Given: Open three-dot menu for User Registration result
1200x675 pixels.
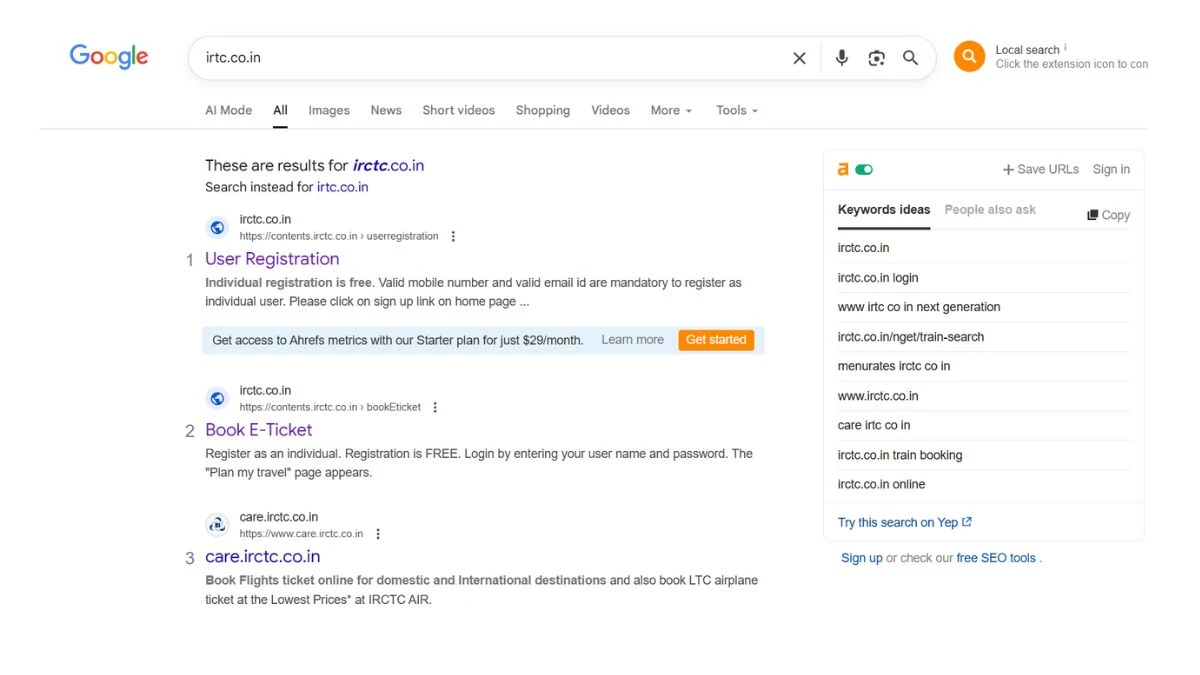Looking at the screenshot, I should pyautogui.click(x=453, y=237).
